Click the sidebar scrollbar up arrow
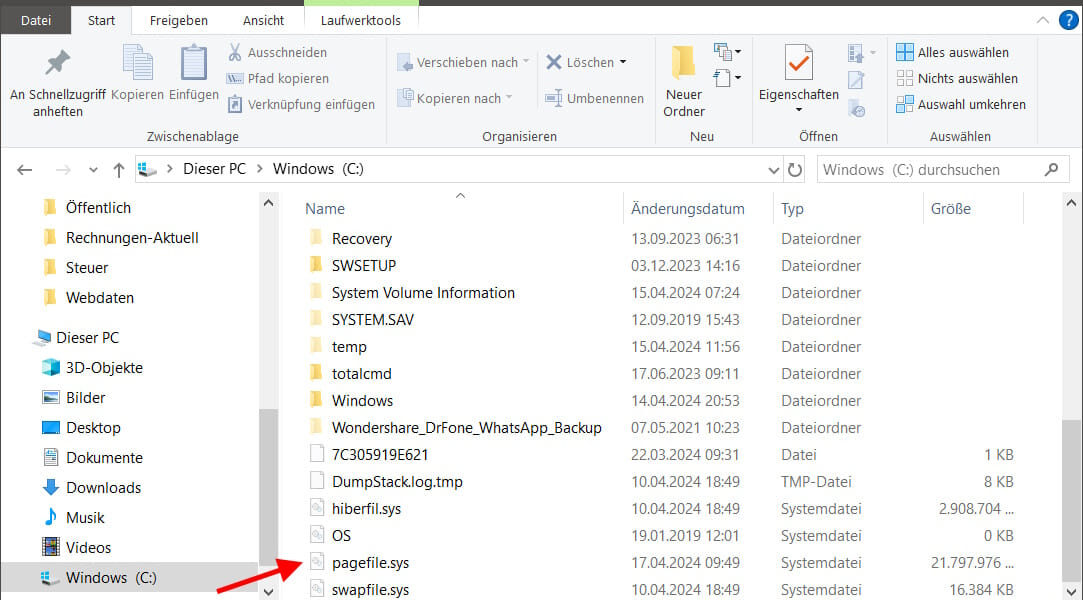The image size is (1083, 600). tap(269, 203)
